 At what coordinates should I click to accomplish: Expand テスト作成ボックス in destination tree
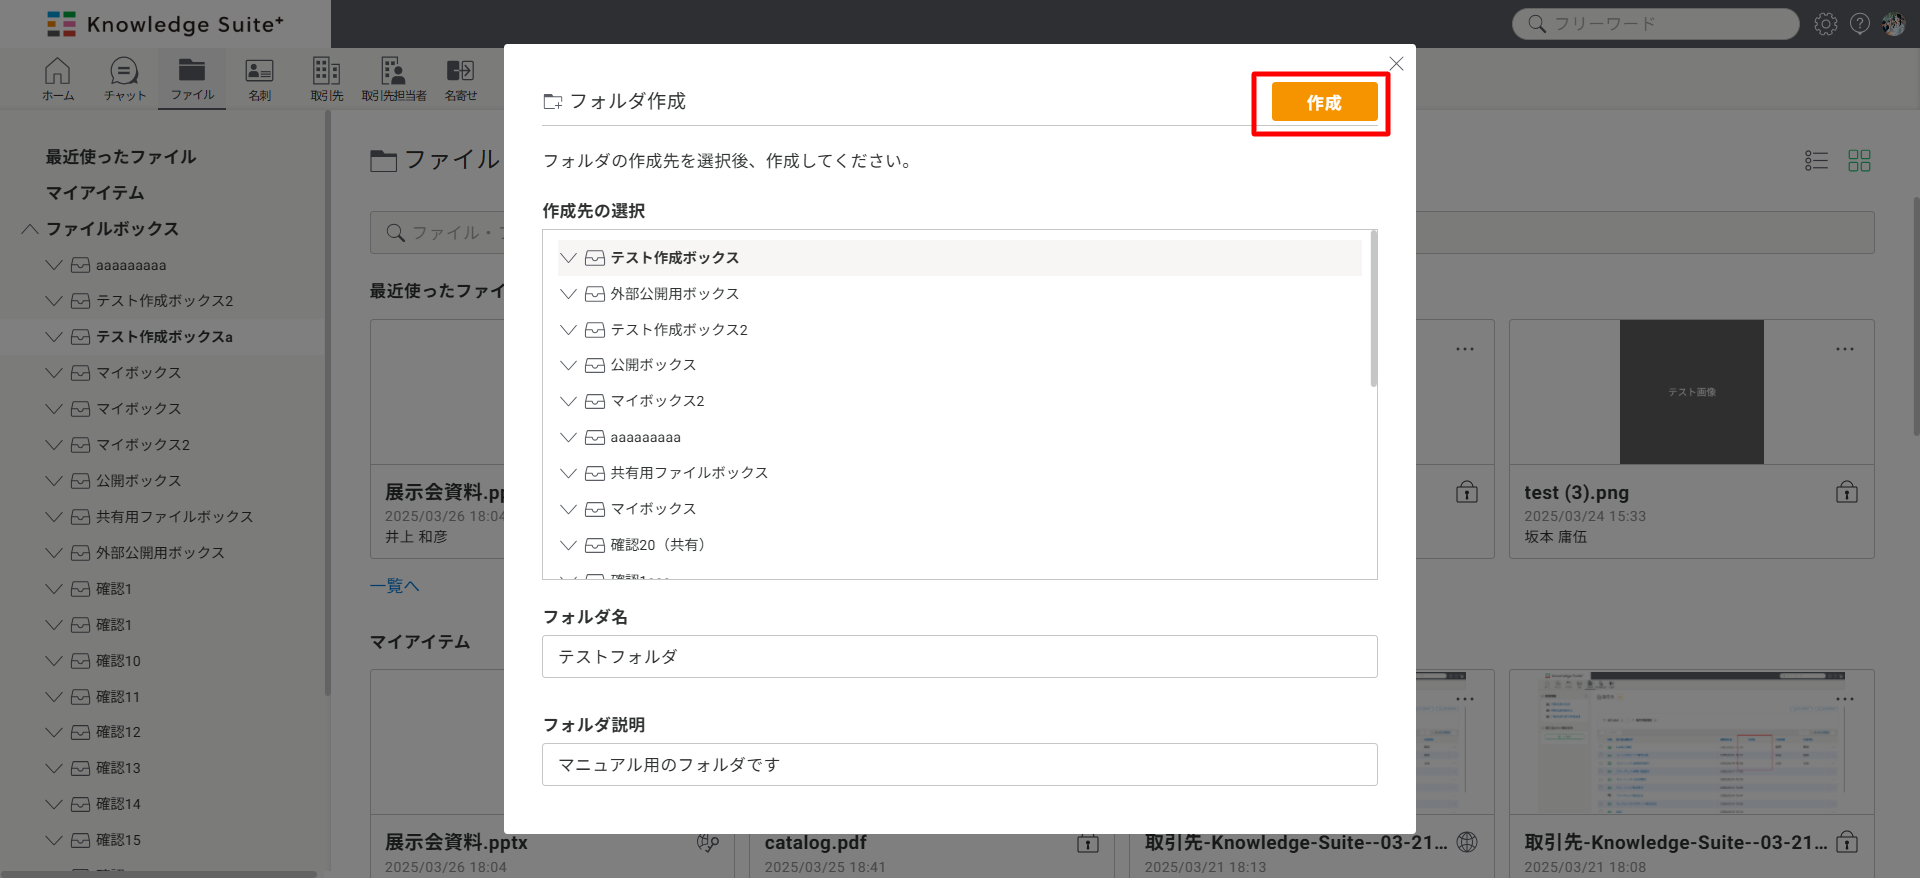[568, 258]
